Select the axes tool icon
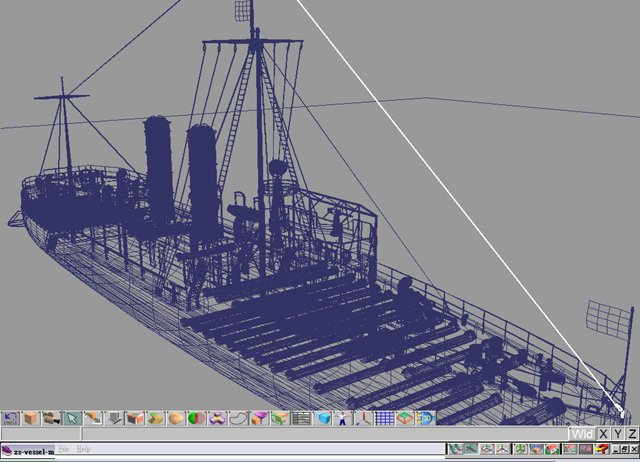Image resolution: width=640 pixels, height=462 pixels. [364, 418]
